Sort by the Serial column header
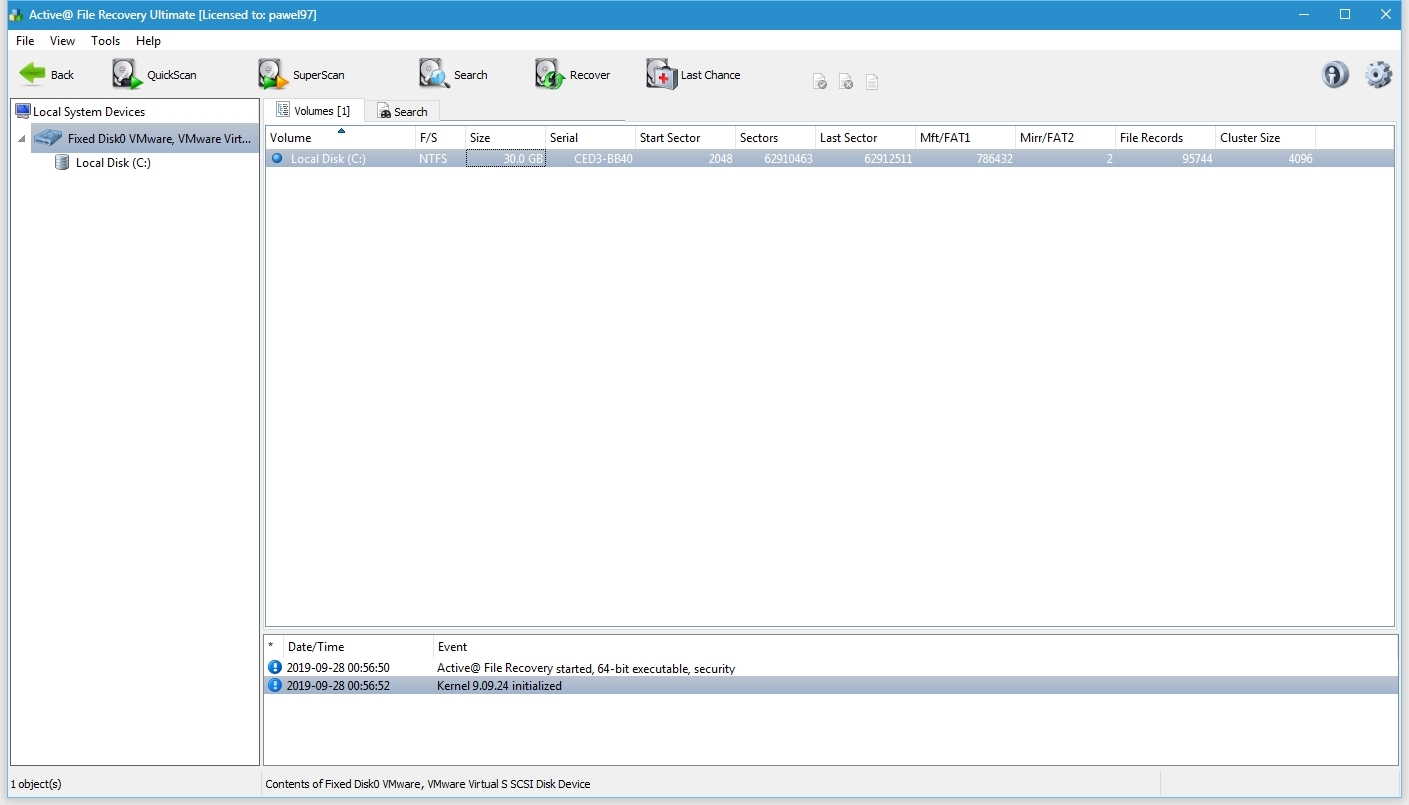Screen dimensions: 1409x805 pos(590,138)
